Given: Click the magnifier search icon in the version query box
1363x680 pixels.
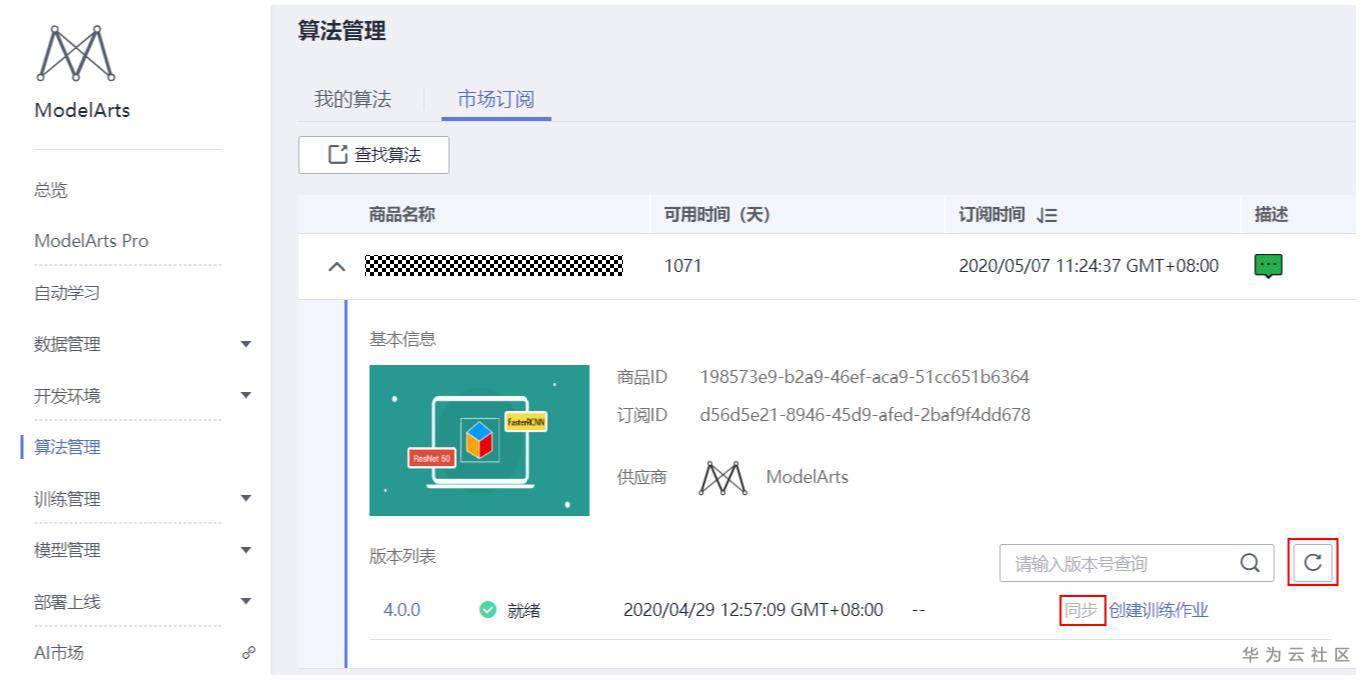Looking at the screenshot, I should click(1250, 563).
